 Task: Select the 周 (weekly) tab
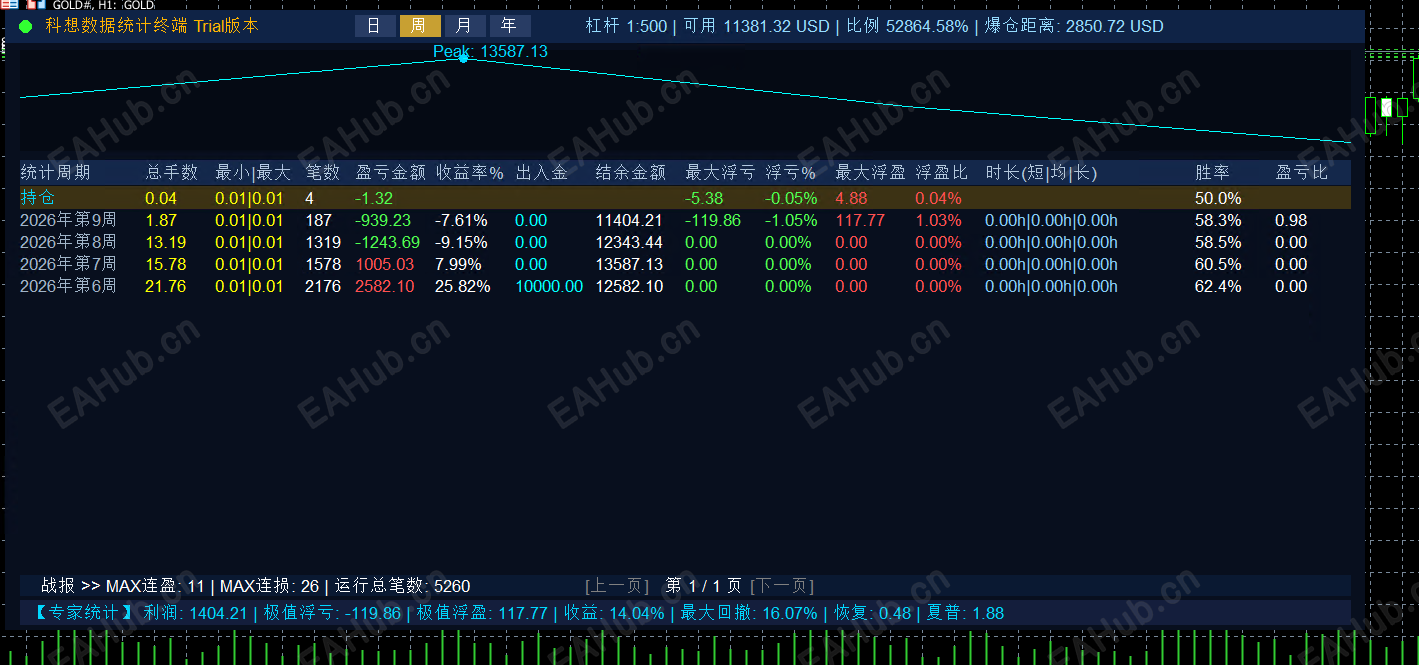[420, 26]
